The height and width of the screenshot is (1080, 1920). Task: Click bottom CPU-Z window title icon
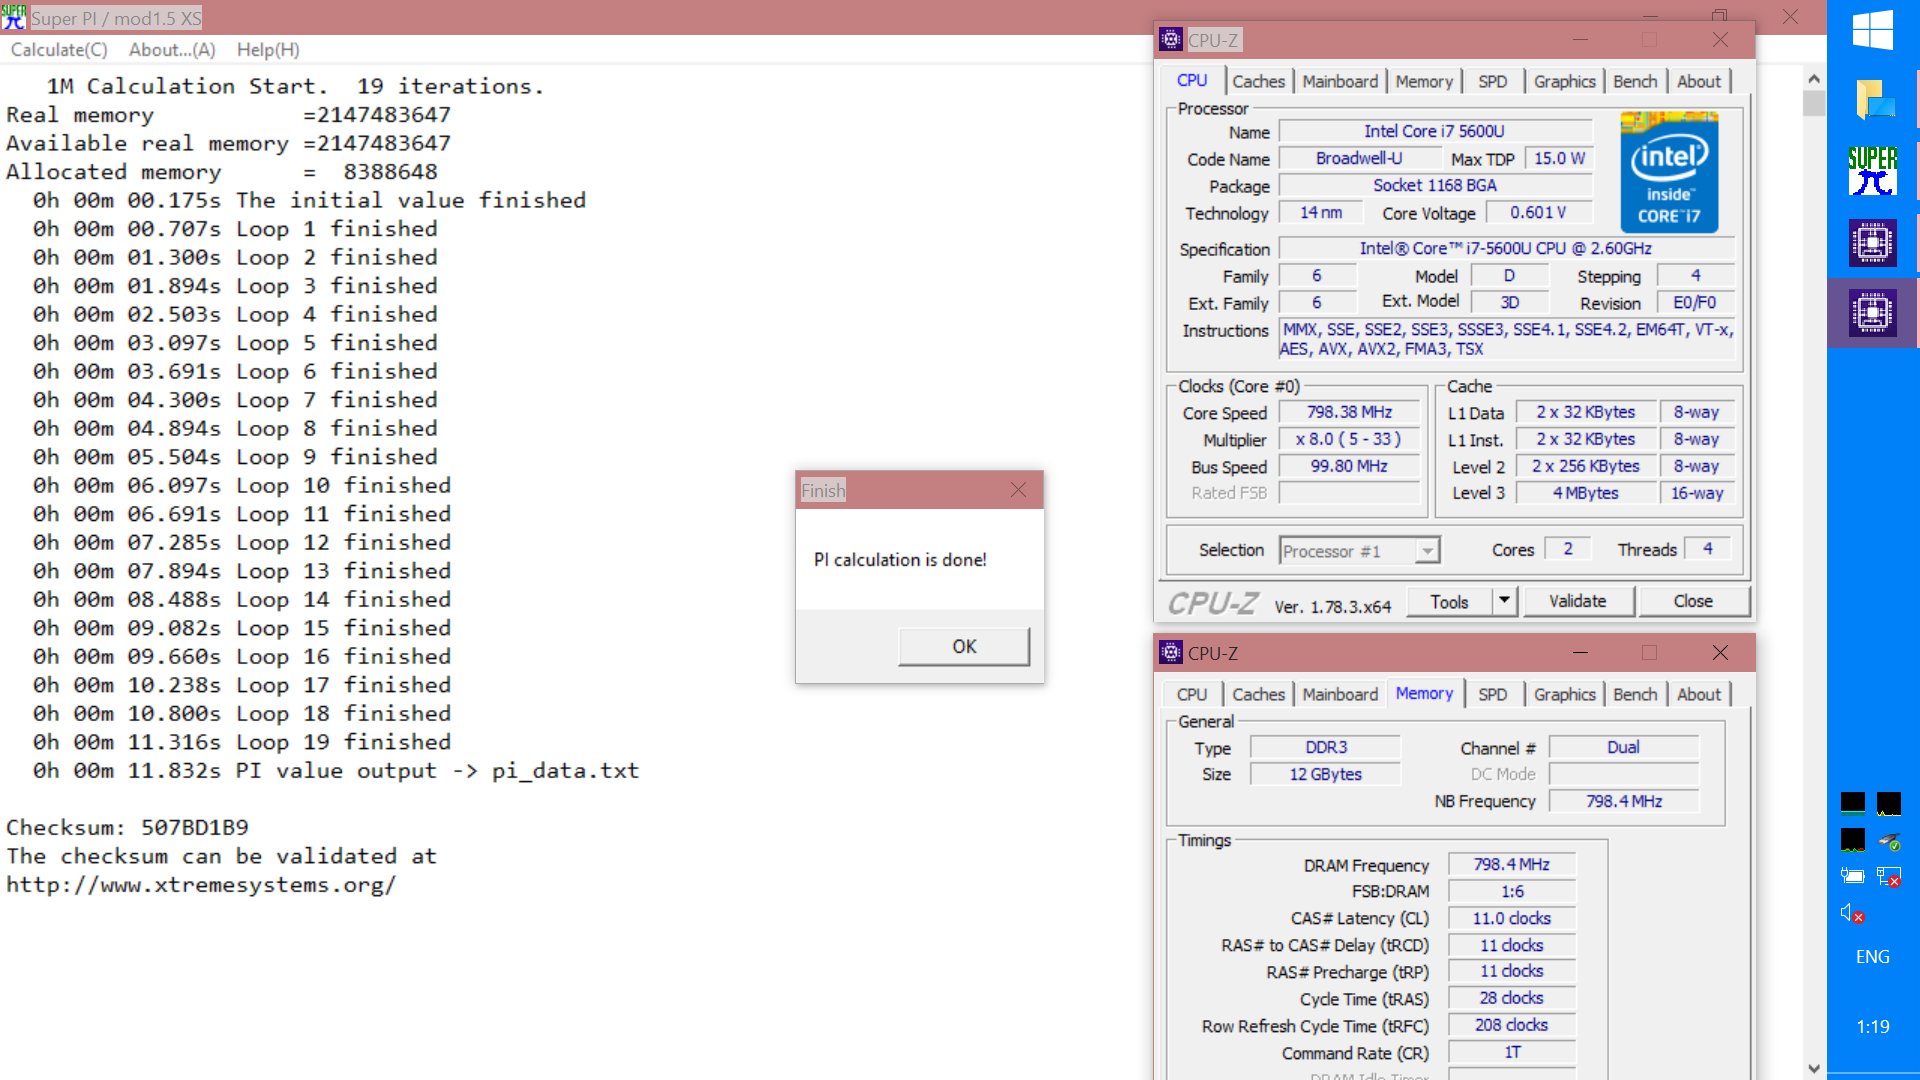pos(1171,653)
